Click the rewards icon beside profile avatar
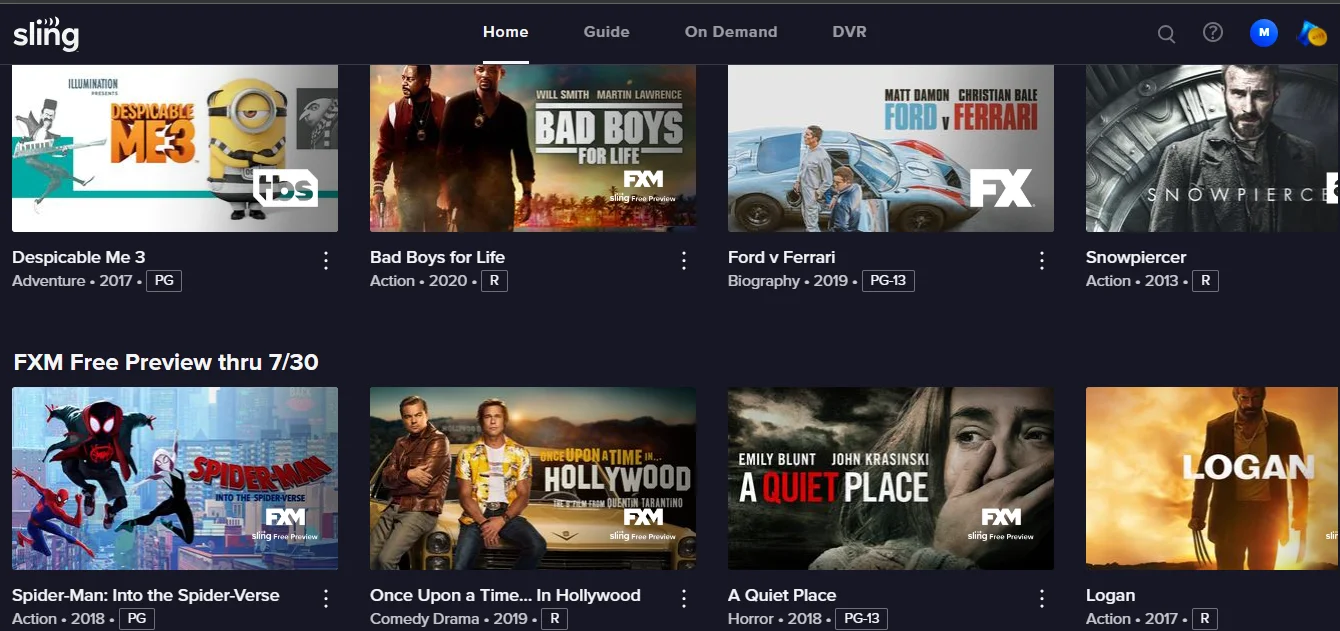Image resolution: width=1340 pixels, height=631 pixels. (x=1311, y=33)
